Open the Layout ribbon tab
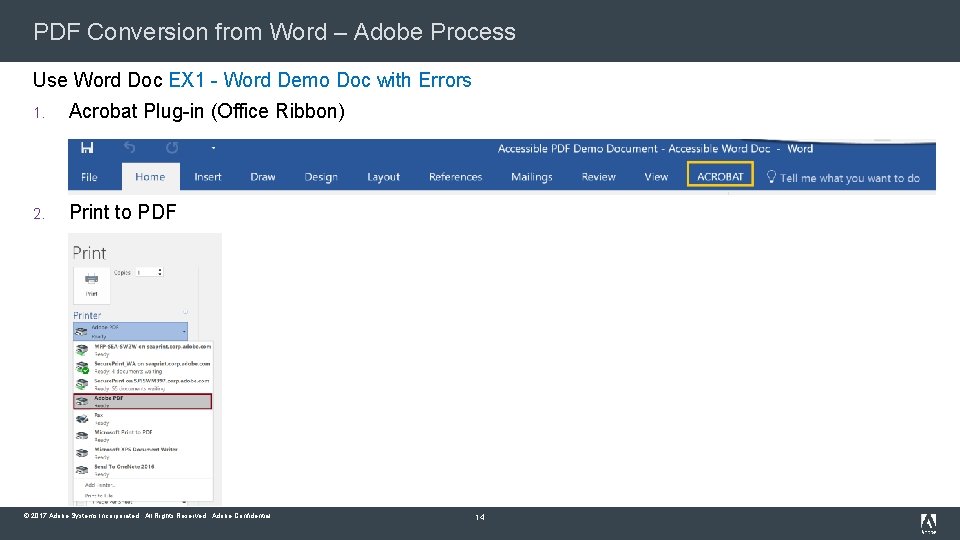 [383, 177]
